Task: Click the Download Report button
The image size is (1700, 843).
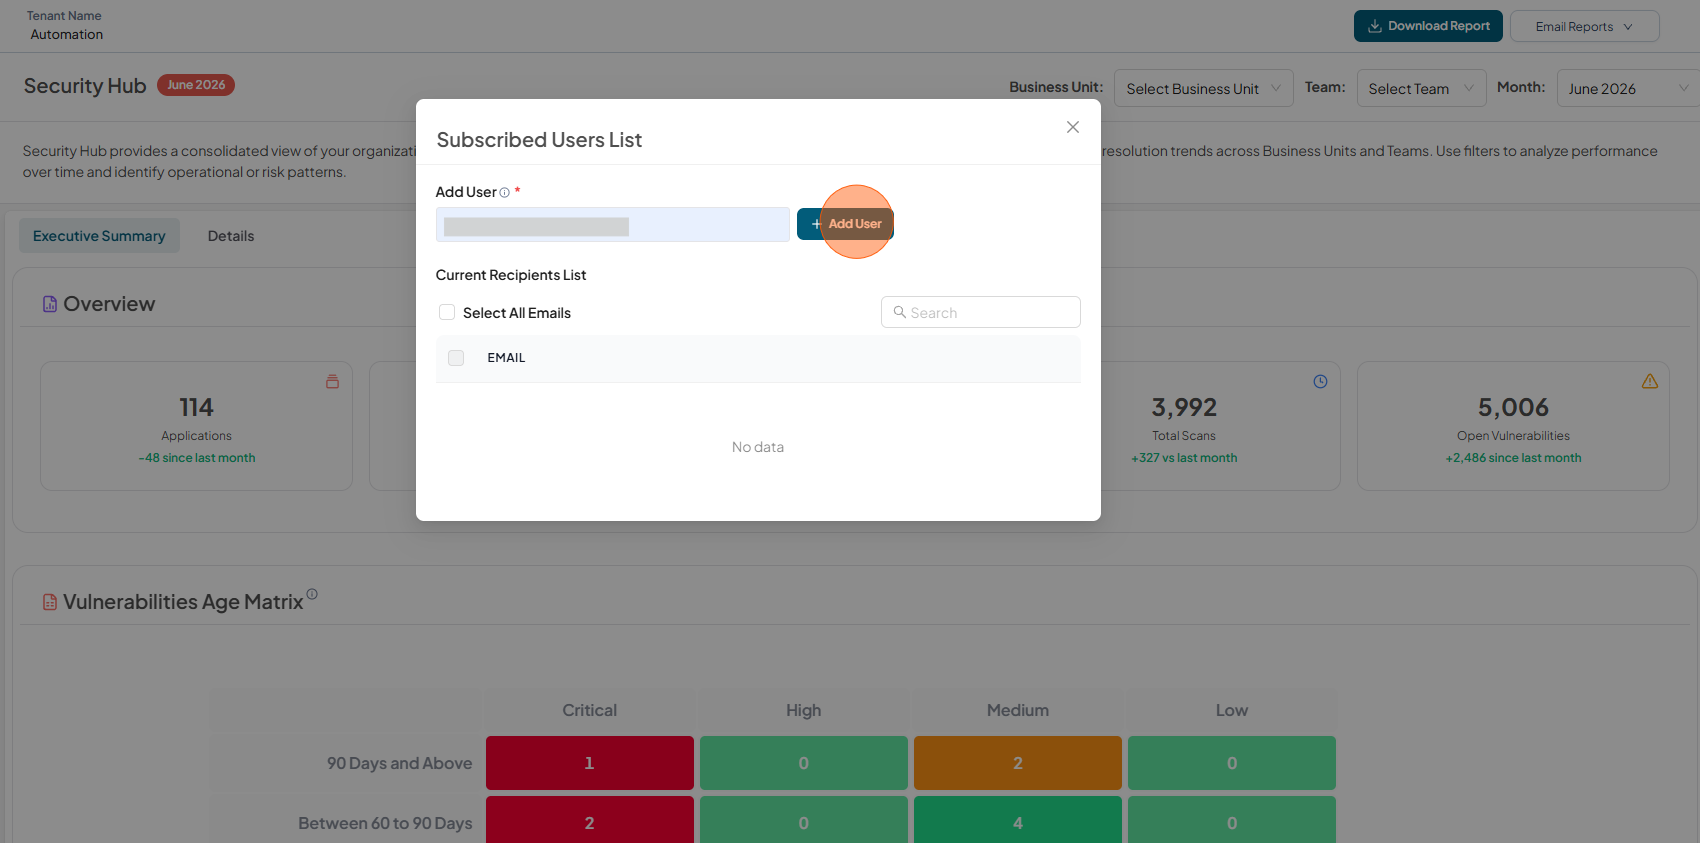Action: pos(1428,26)
